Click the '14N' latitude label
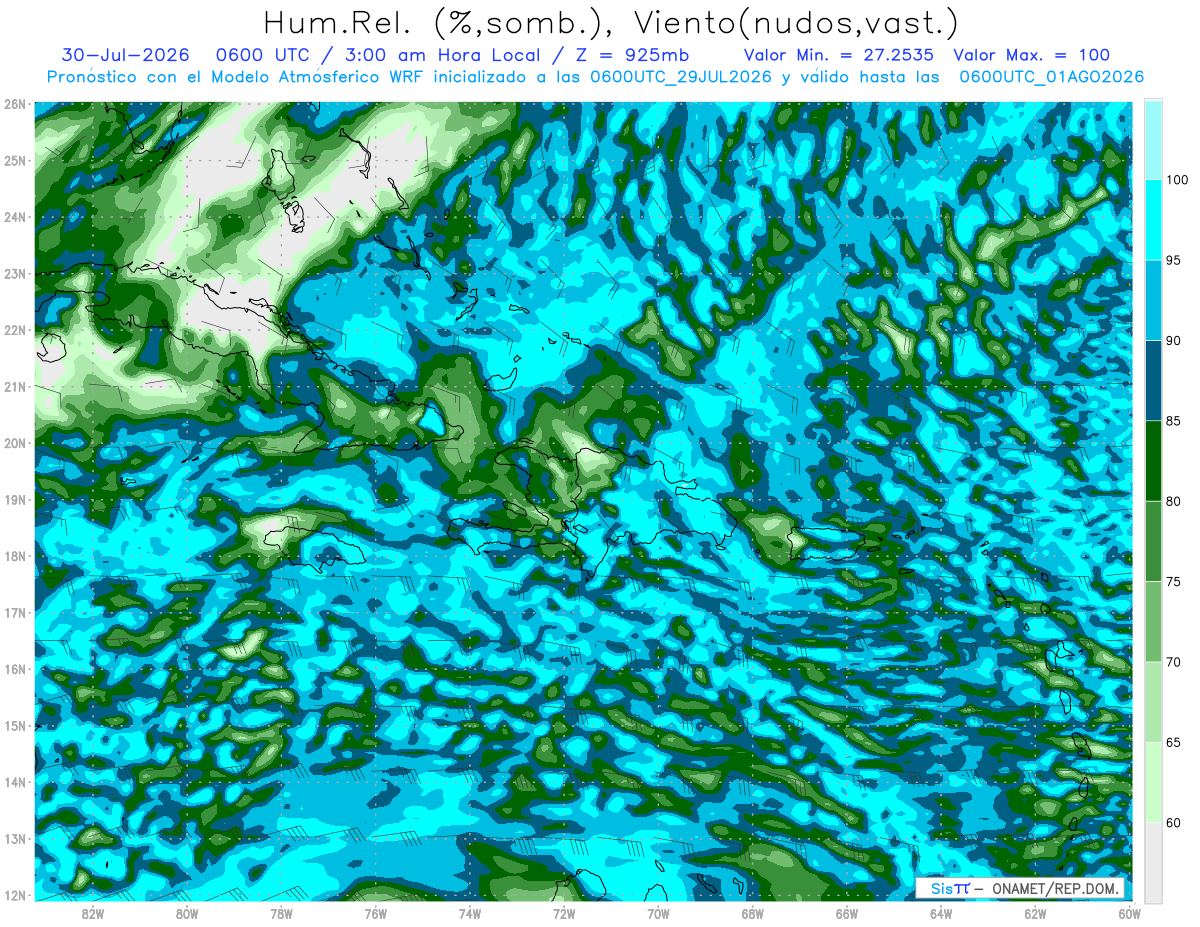This screenshot has height=927, width=1200. pyautogui.click(x=15, y=782)
